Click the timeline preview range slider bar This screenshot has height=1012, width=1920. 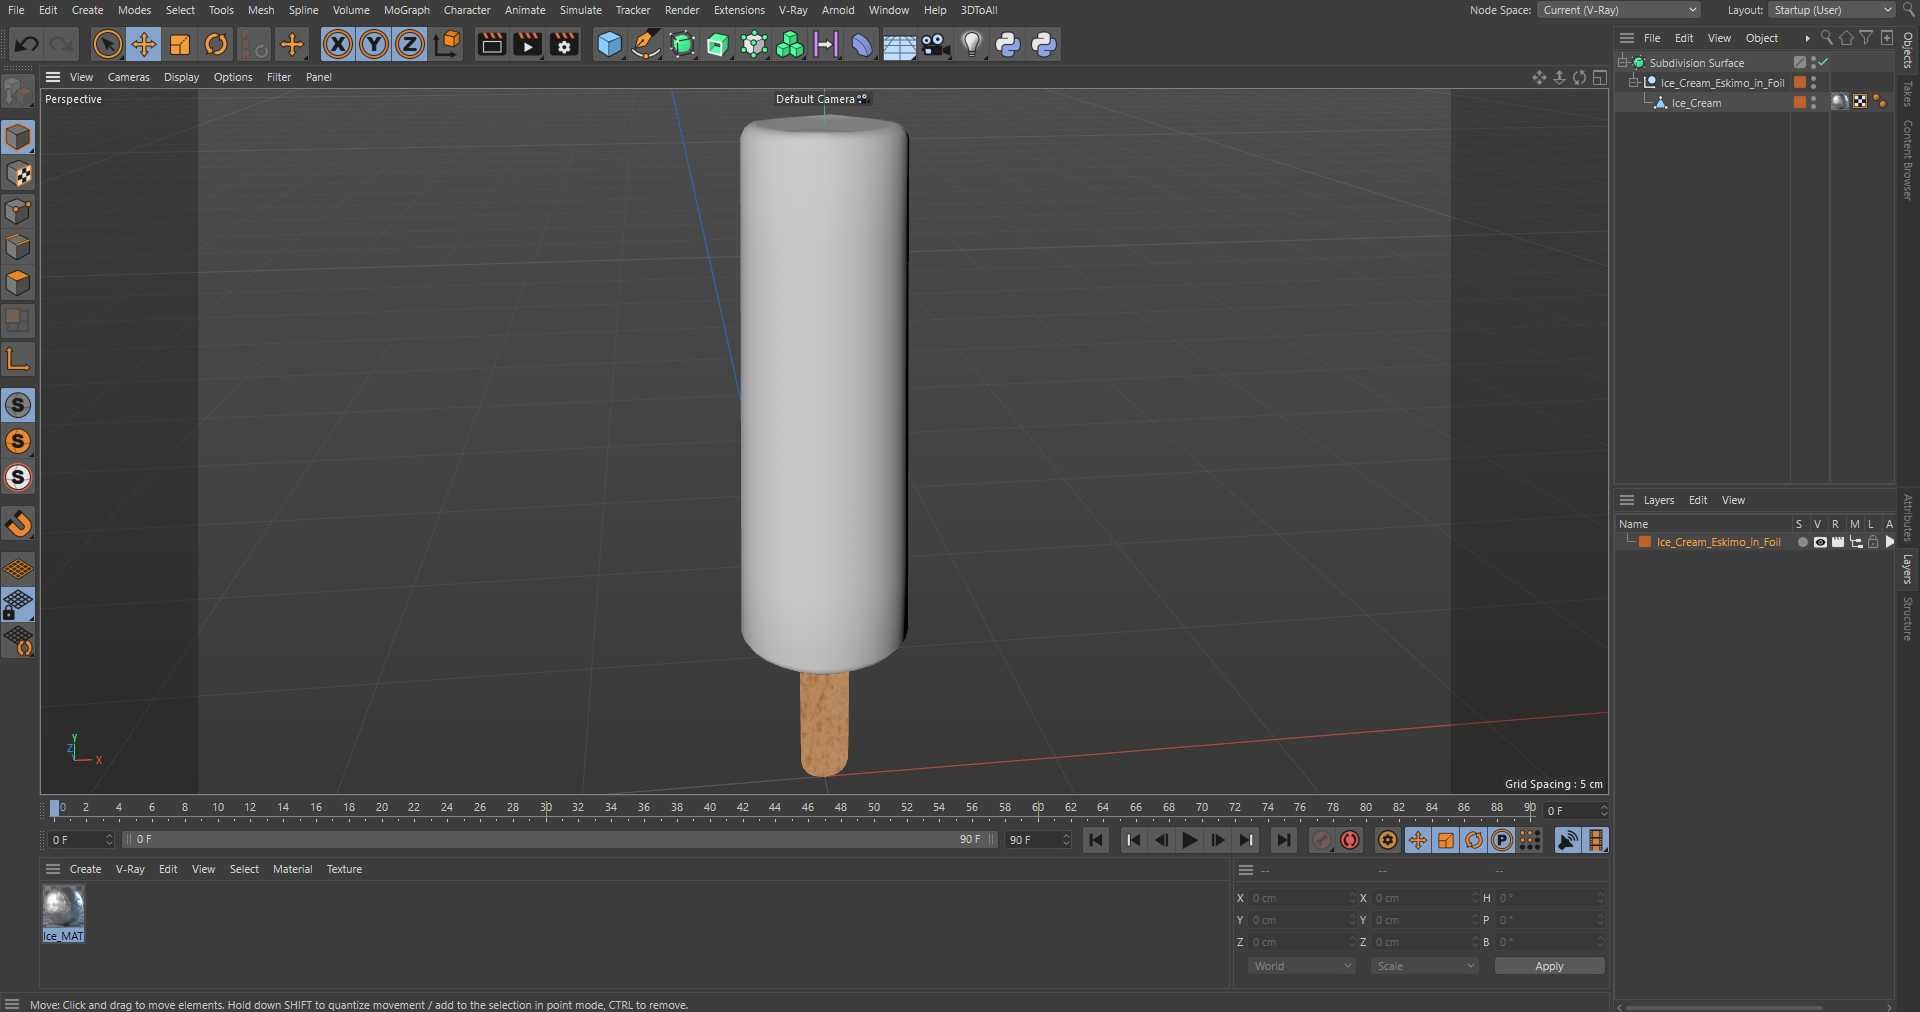(560, 840)
